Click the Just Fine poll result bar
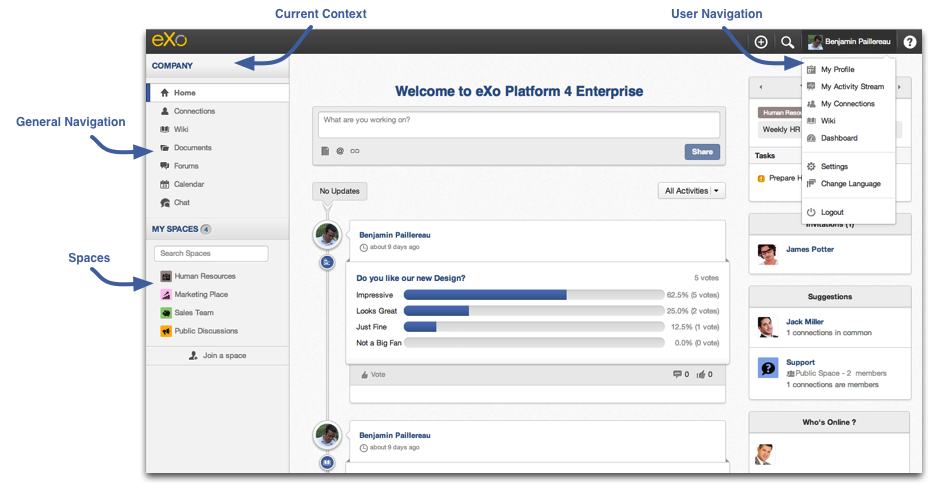The width and height of the screenshot is (939, 490). pos(534,327)
